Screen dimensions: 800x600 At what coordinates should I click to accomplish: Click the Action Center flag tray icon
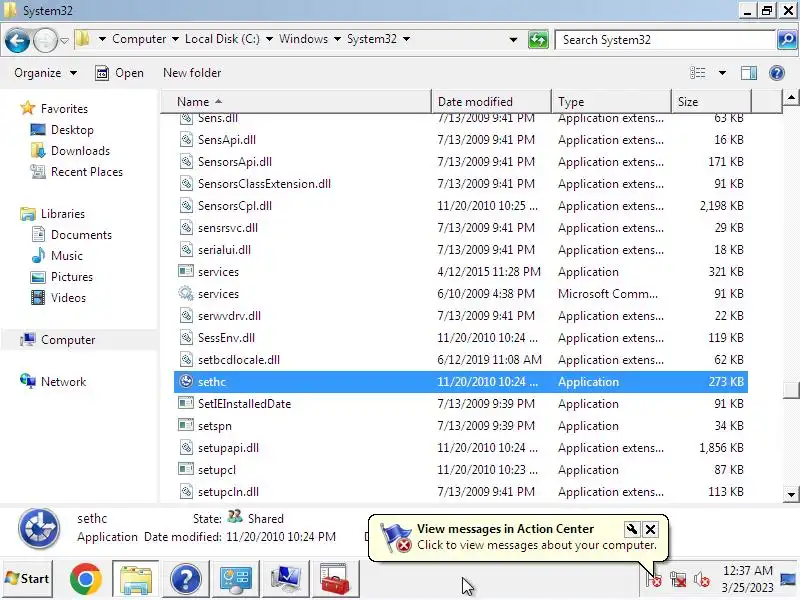654,580
